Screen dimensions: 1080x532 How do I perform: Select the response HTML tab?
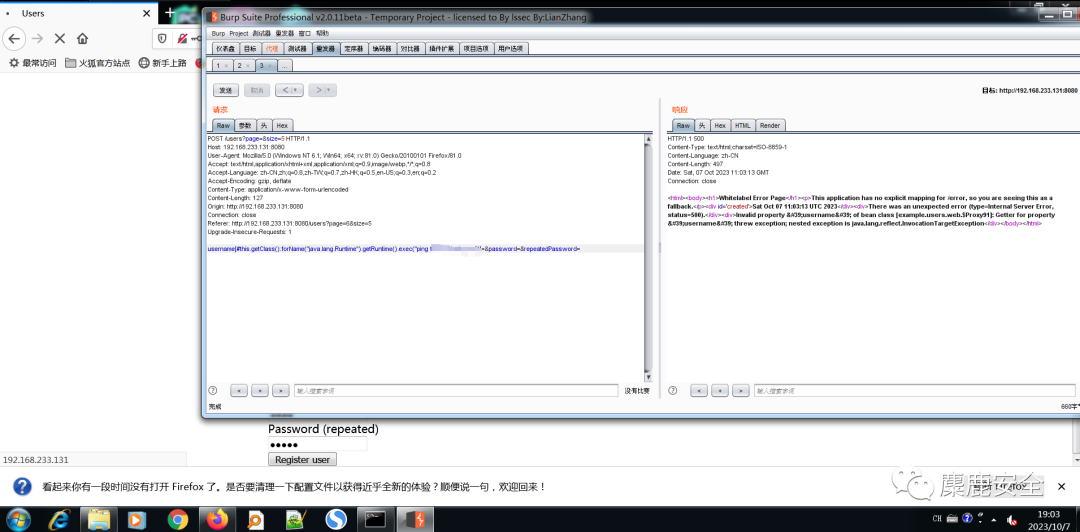742,125
